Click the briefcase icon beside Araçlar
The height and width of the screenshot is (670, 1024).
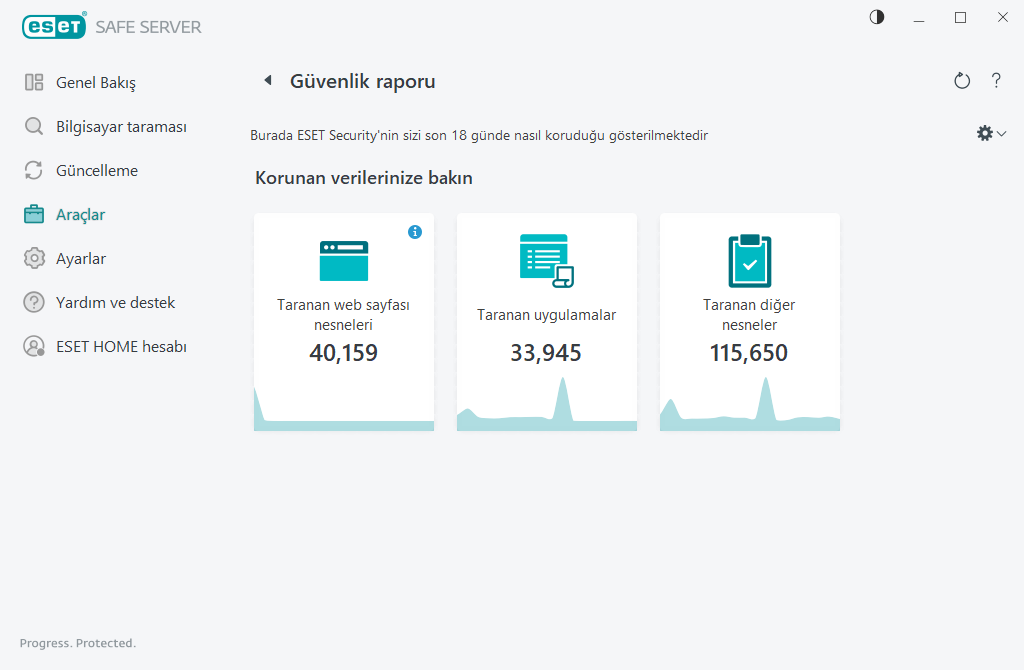click(x=34, y=214)
